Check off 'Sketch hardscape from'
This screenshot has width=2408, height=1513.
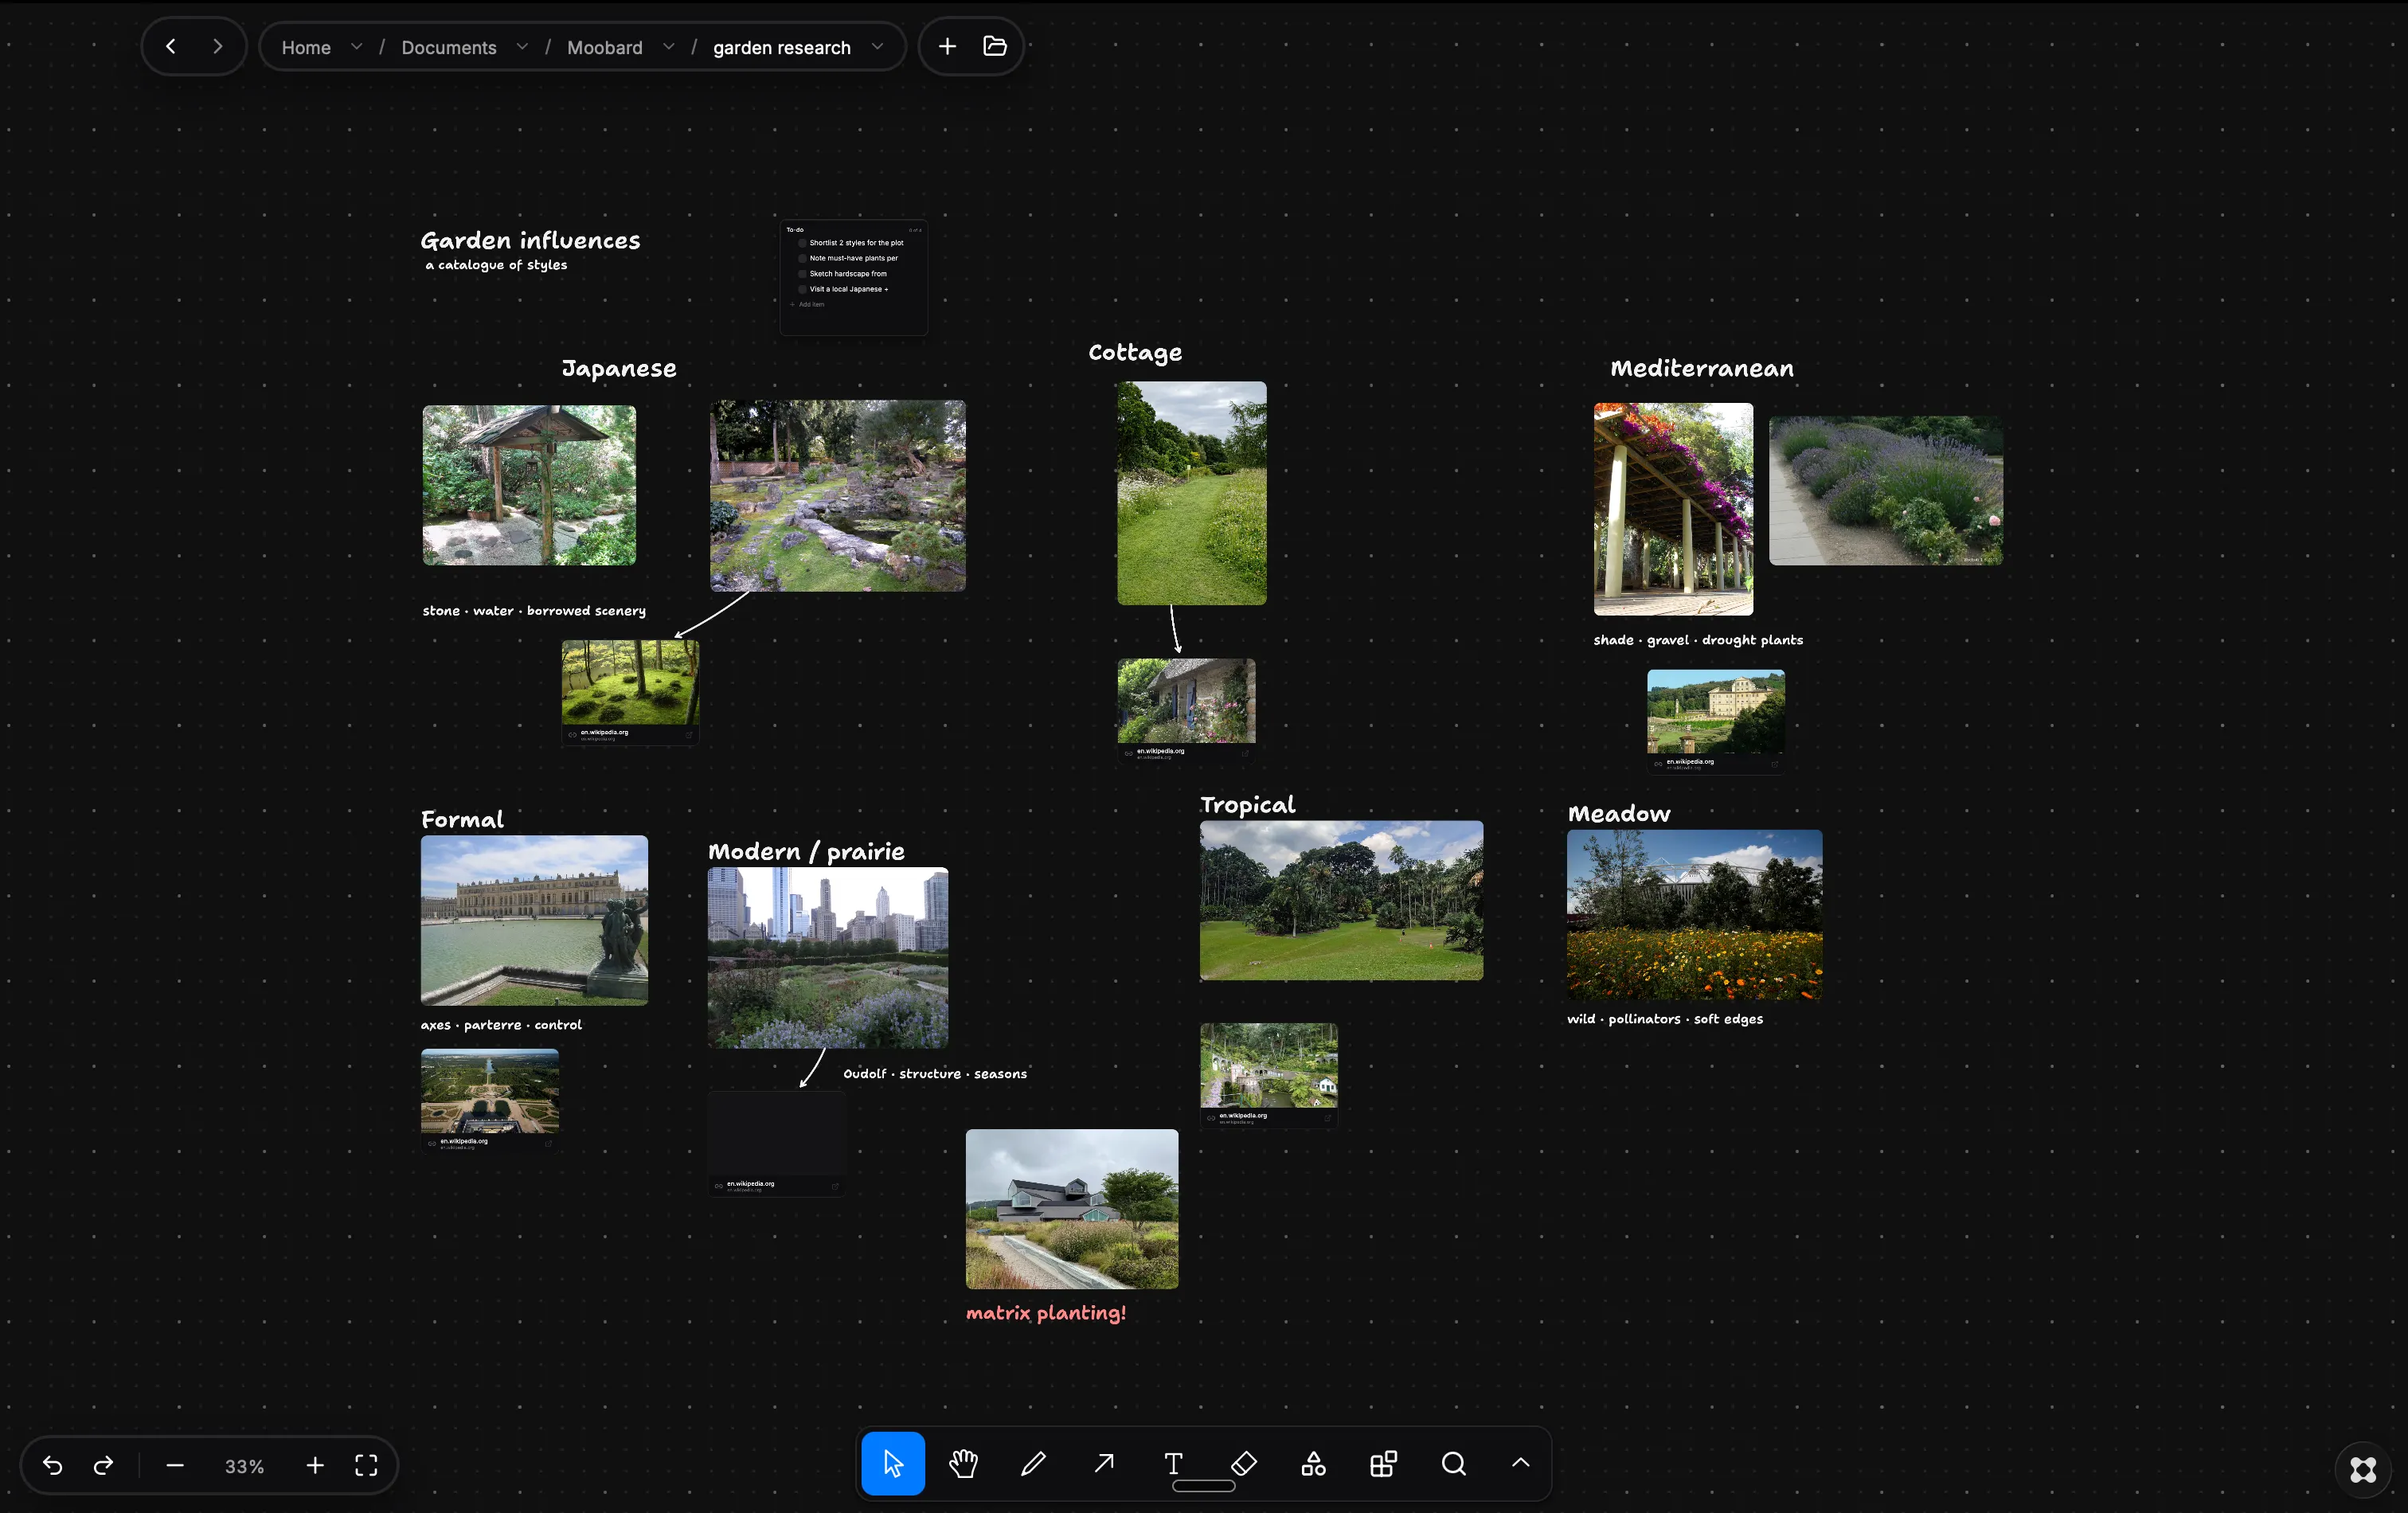click(x=802, y=274)
